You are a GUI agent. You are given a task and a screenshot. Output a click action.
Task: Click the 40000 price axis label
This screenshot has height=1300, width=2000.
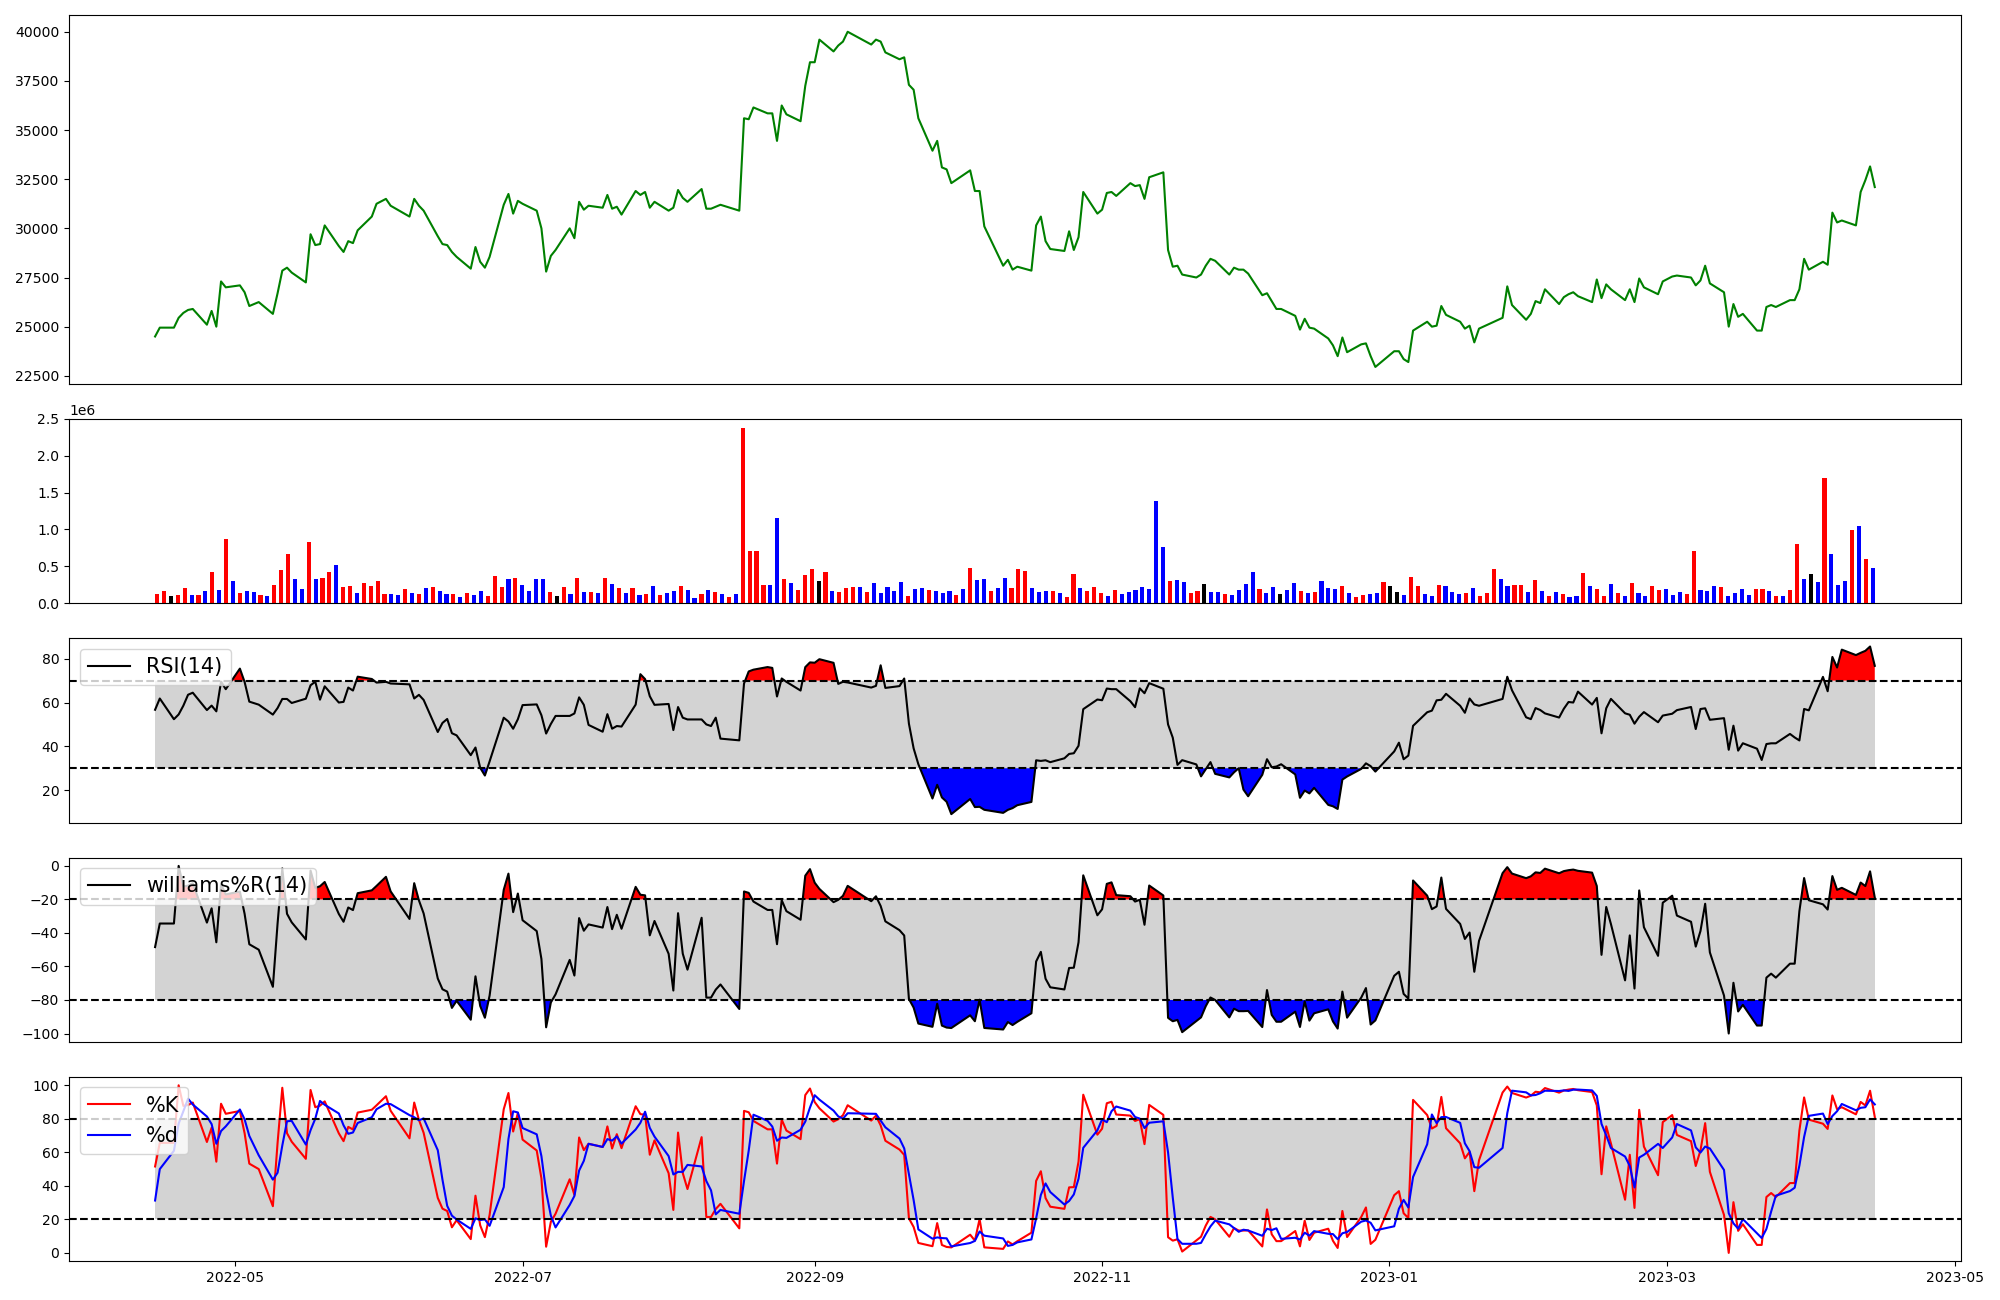tap(37, 32)
